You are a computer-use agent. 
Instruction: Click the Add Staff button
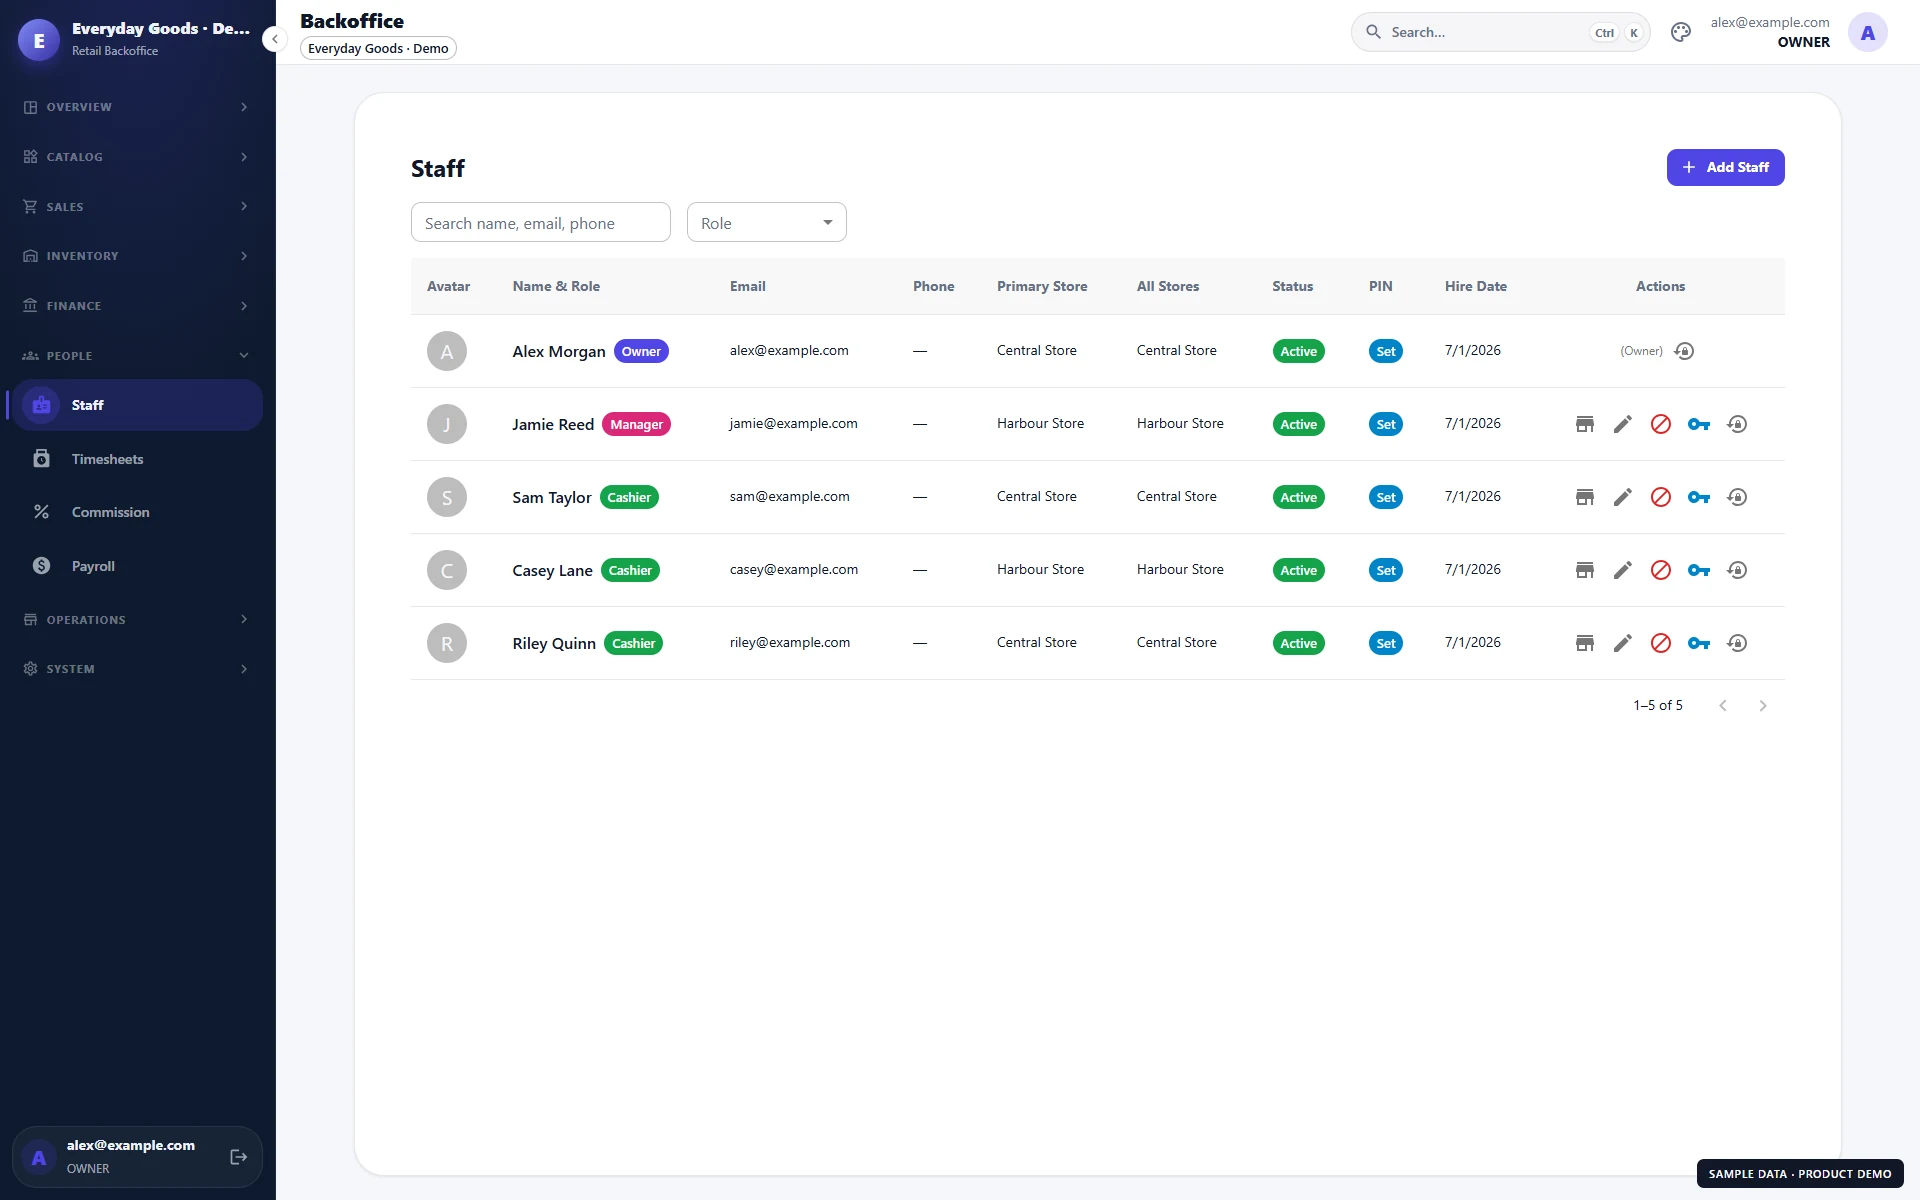tap(1725, 167)
